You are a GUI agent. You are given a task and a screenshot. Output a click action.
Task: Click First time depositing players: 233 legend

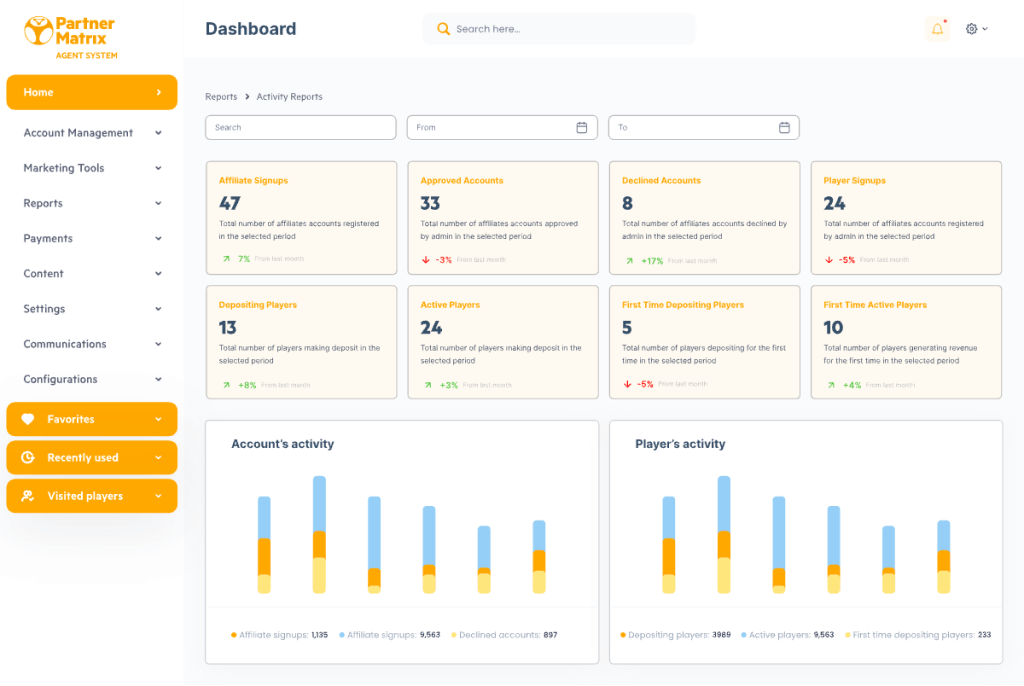coord(918,635)
